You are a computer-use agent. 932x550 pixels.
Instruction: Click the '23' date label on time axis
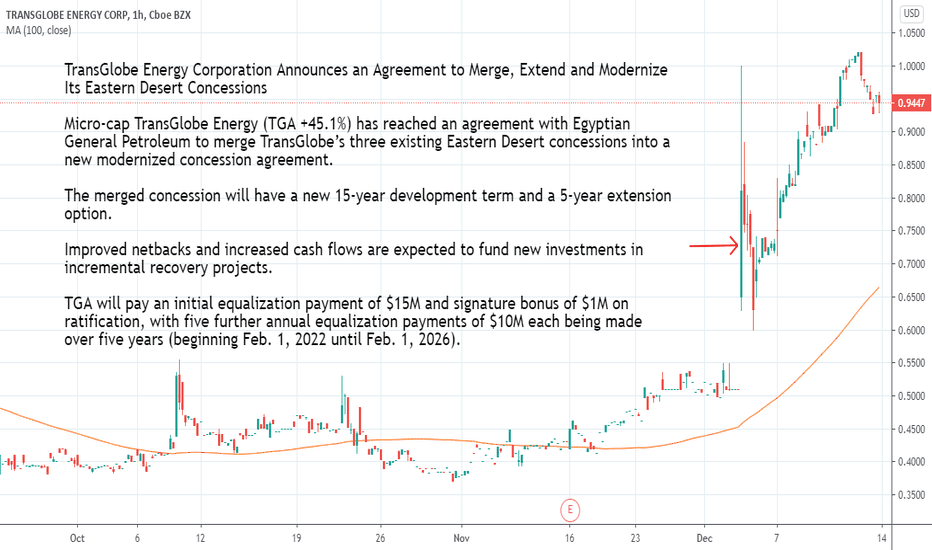click(635, 538)
